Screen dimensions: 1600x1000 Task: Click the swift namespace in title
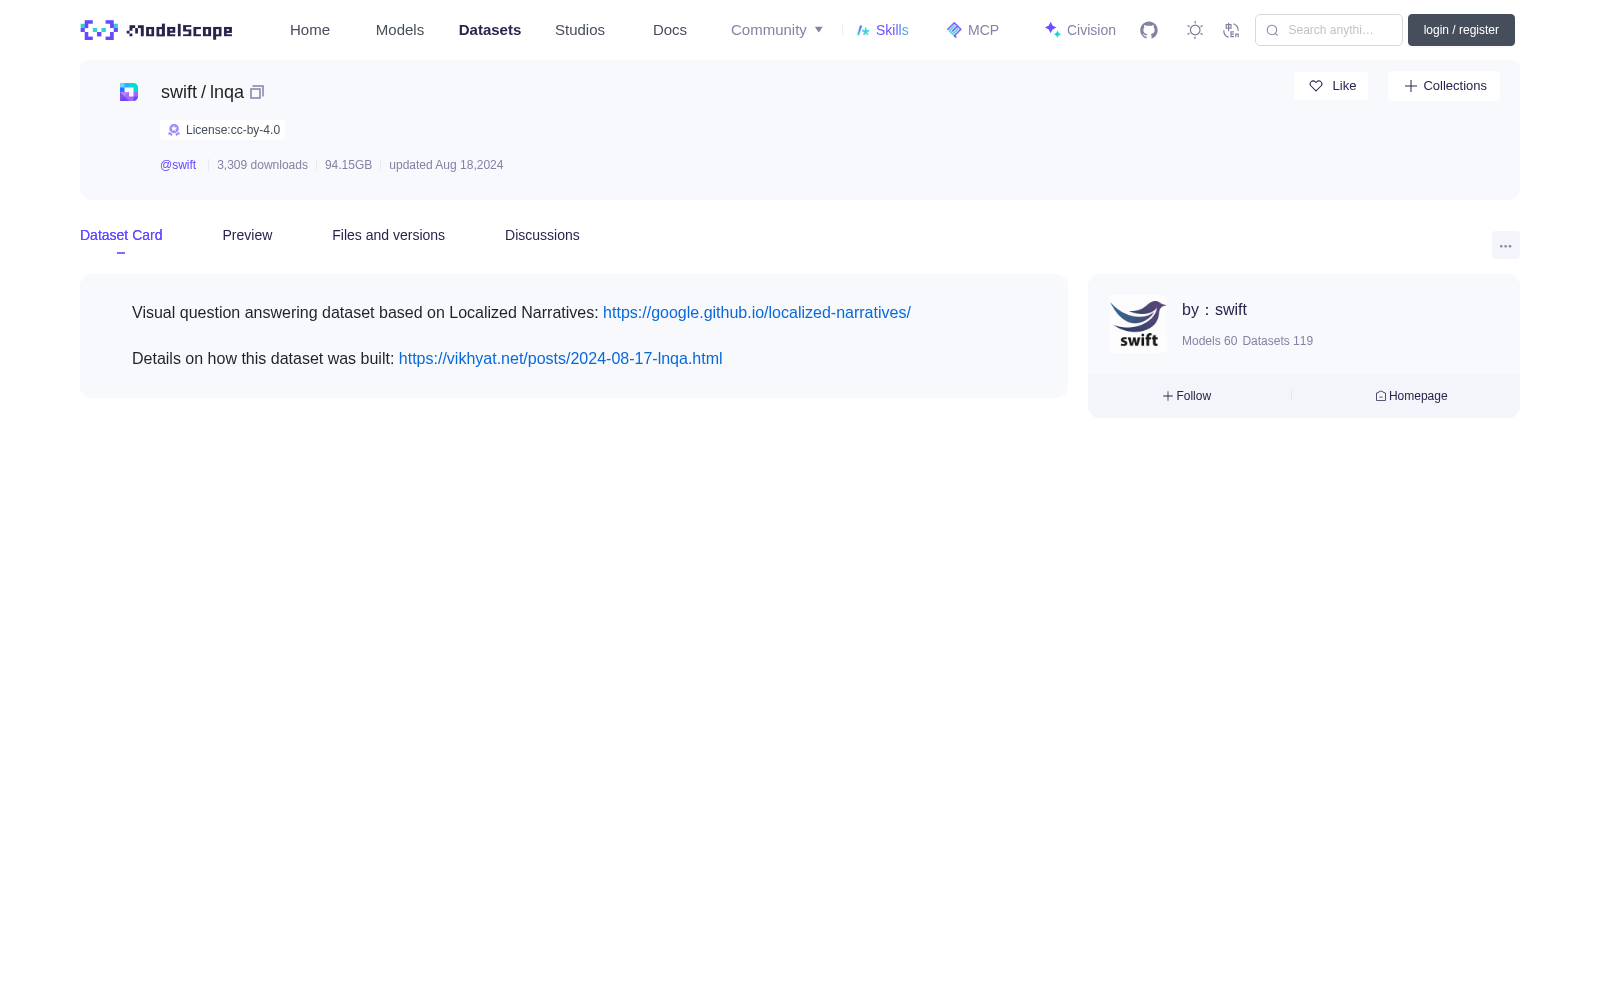coord(179,92)
